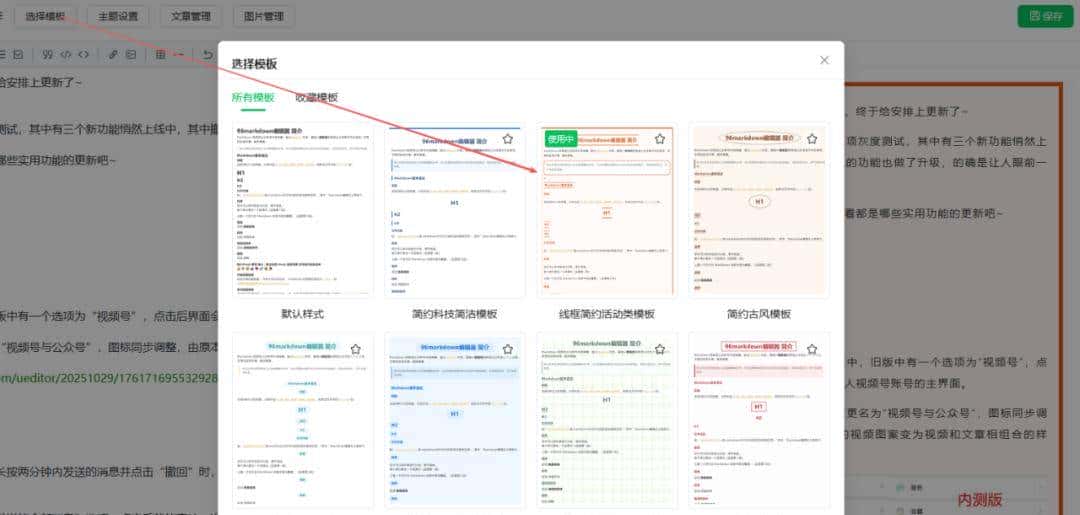Click the green 使用中 badge
The image size is (1080, 515).
pos(561,138)
